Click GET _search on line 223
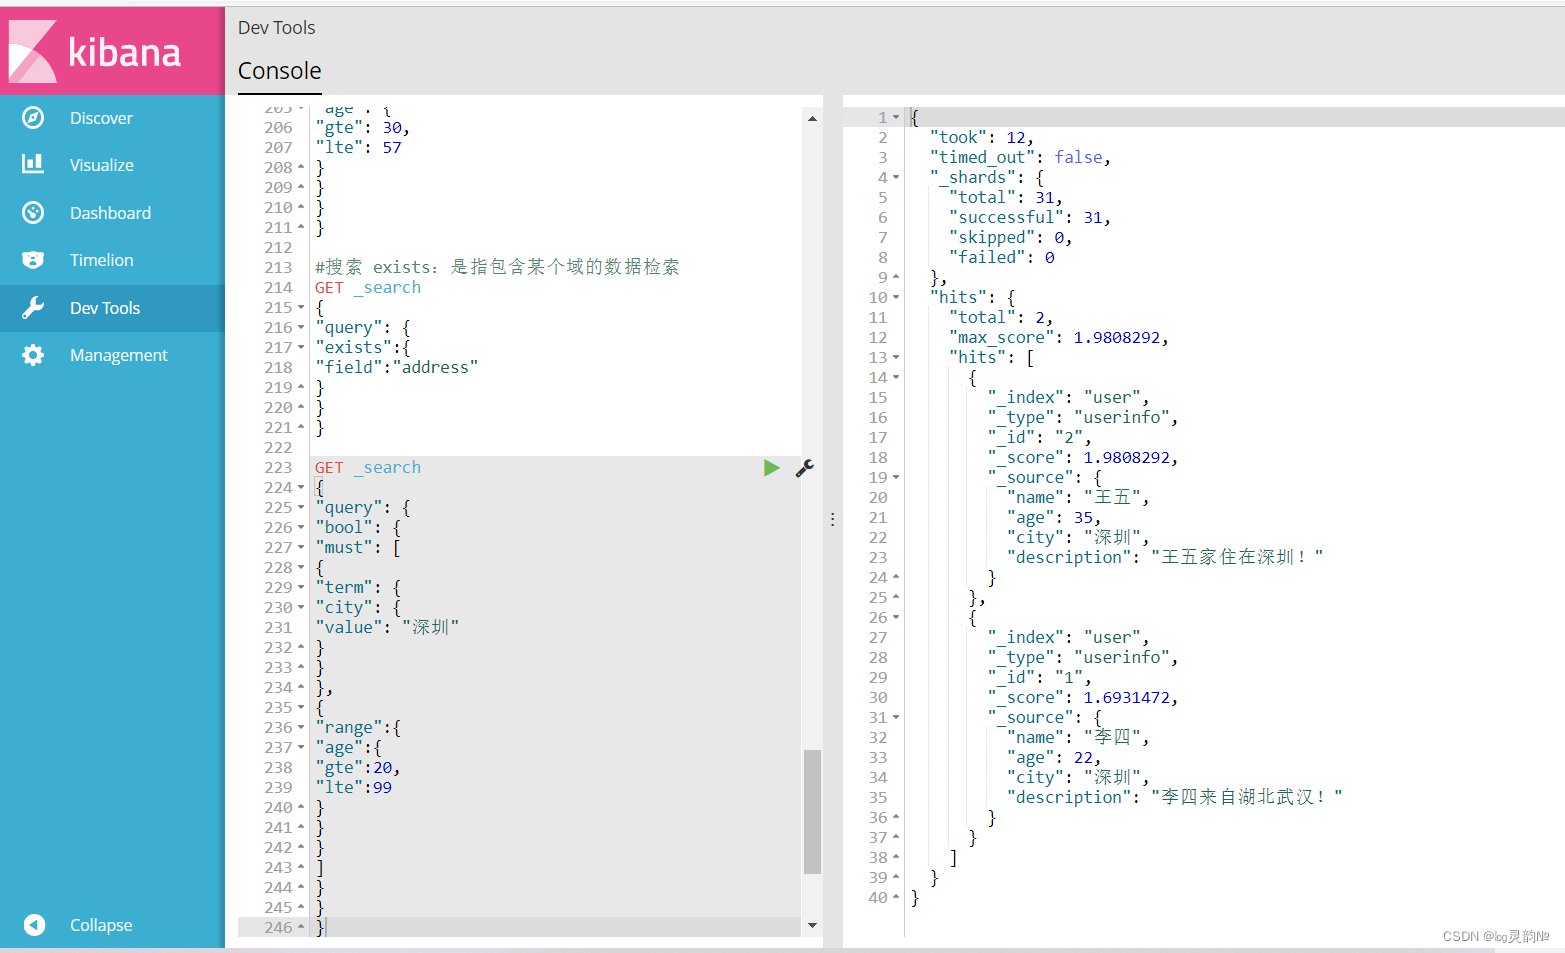Screen dimensions: 1565x953 (x=368, y=468)
